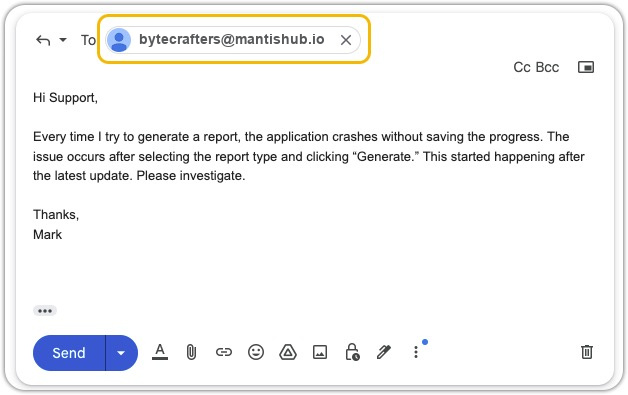Viewport: 628px width, 395px height.
Task: Add Bcc recipients
Action: coord(547,67)
